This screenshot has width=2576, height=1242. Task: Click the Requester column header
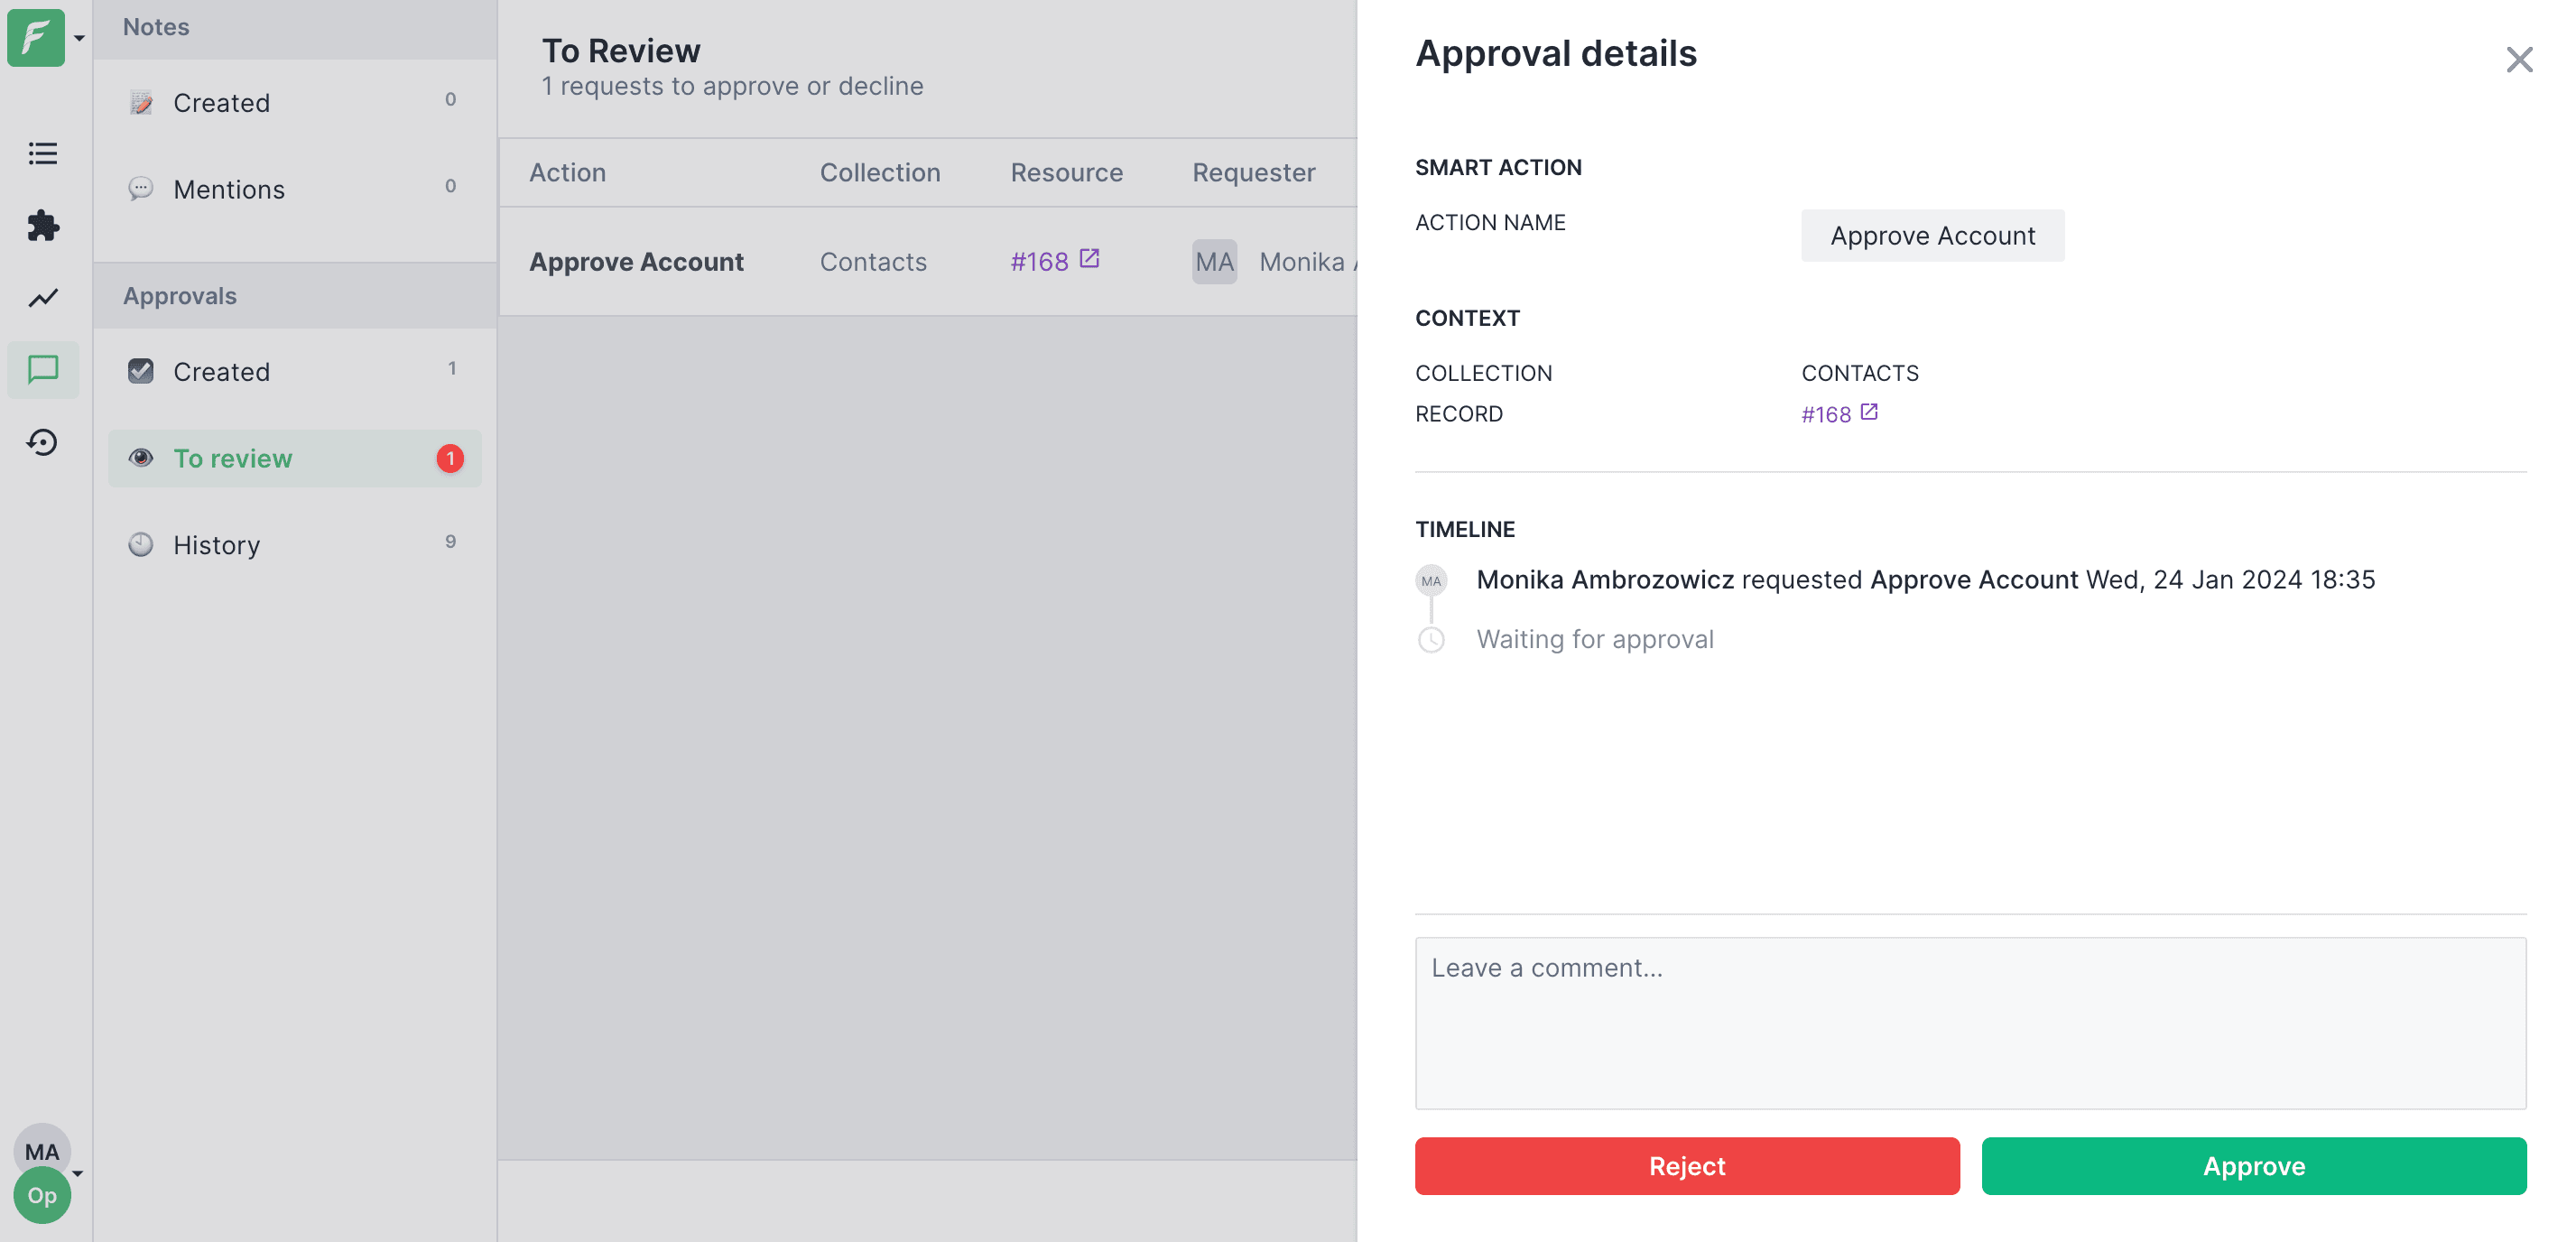[x=1253, y=172]
